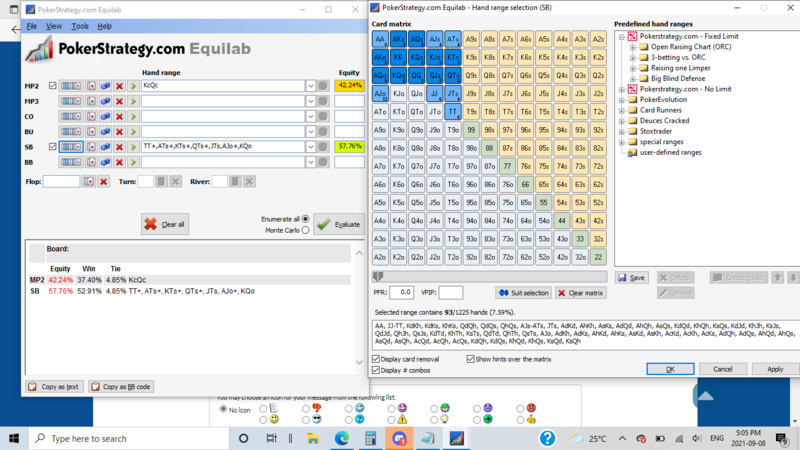
Task: Select Monte Carlo radio button
Action: [x=305, y=230]
